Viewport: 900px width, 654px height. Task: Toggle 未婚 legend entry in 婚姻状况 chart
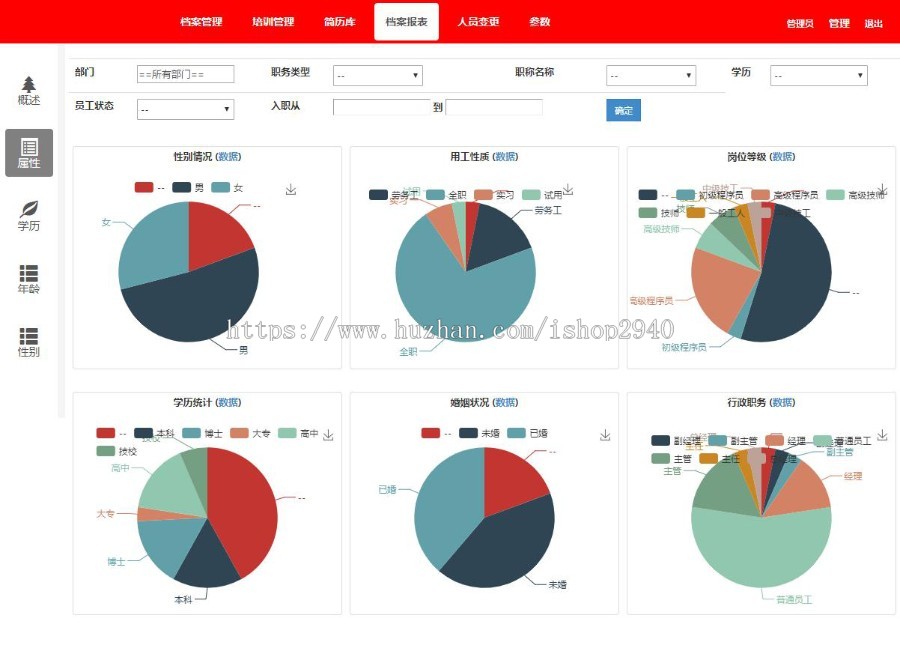(x=479, y=433)
